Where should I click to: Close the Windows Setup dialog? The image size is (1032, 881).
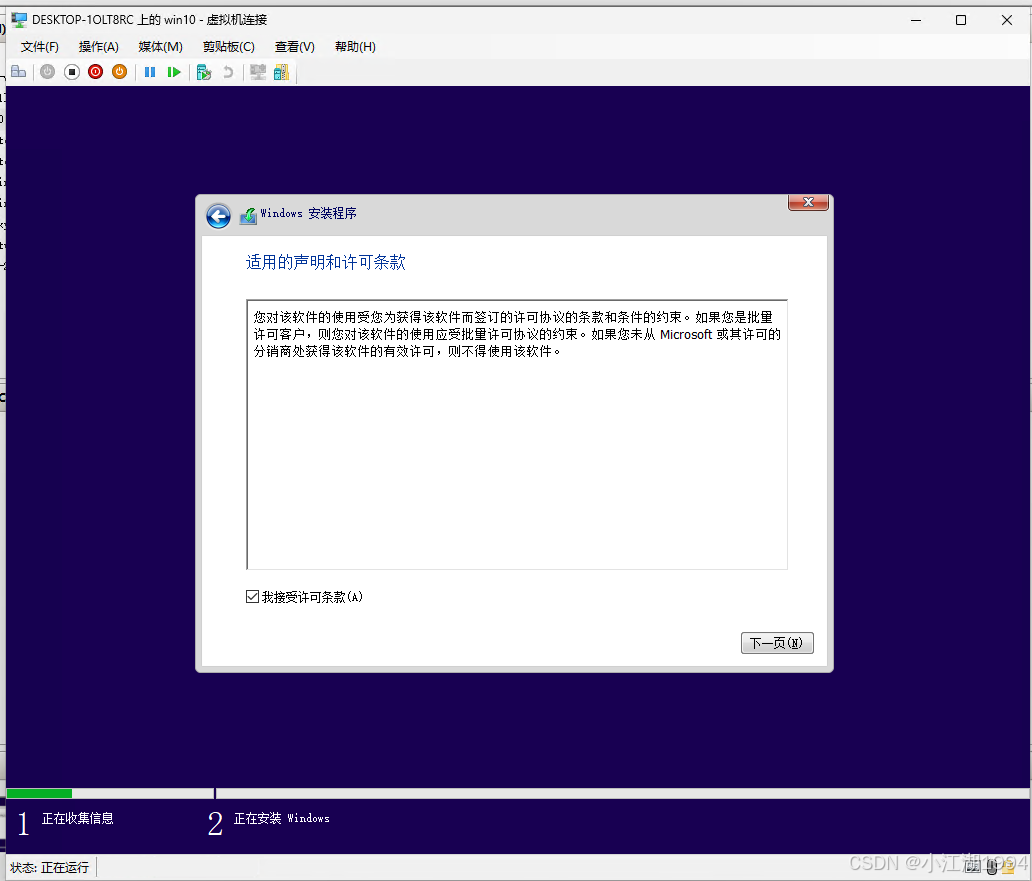[x=808, y=202]
